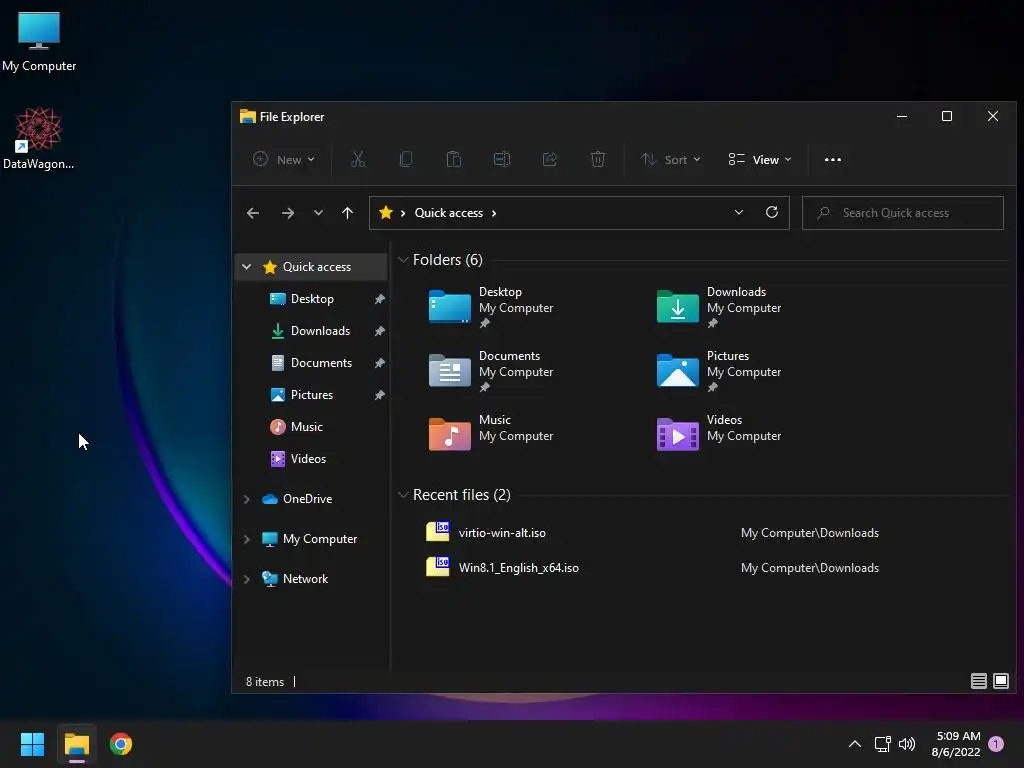Click the Quick access breadcrumb in address bar
The width and height of the screenshot is (1024, 768).
(x=449, y=213)
